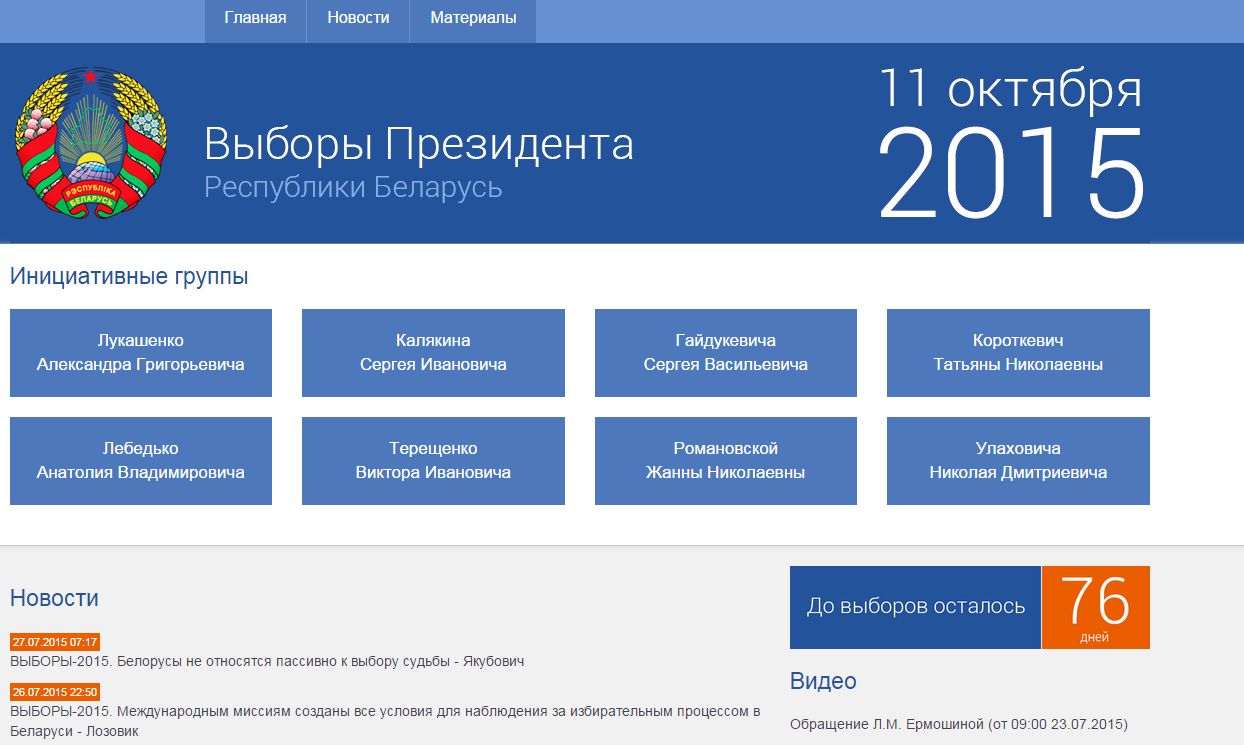Viewport: 1244px width, 745px height.
Task: Open the Материалы menu tab
Action: tap(473, 21)
